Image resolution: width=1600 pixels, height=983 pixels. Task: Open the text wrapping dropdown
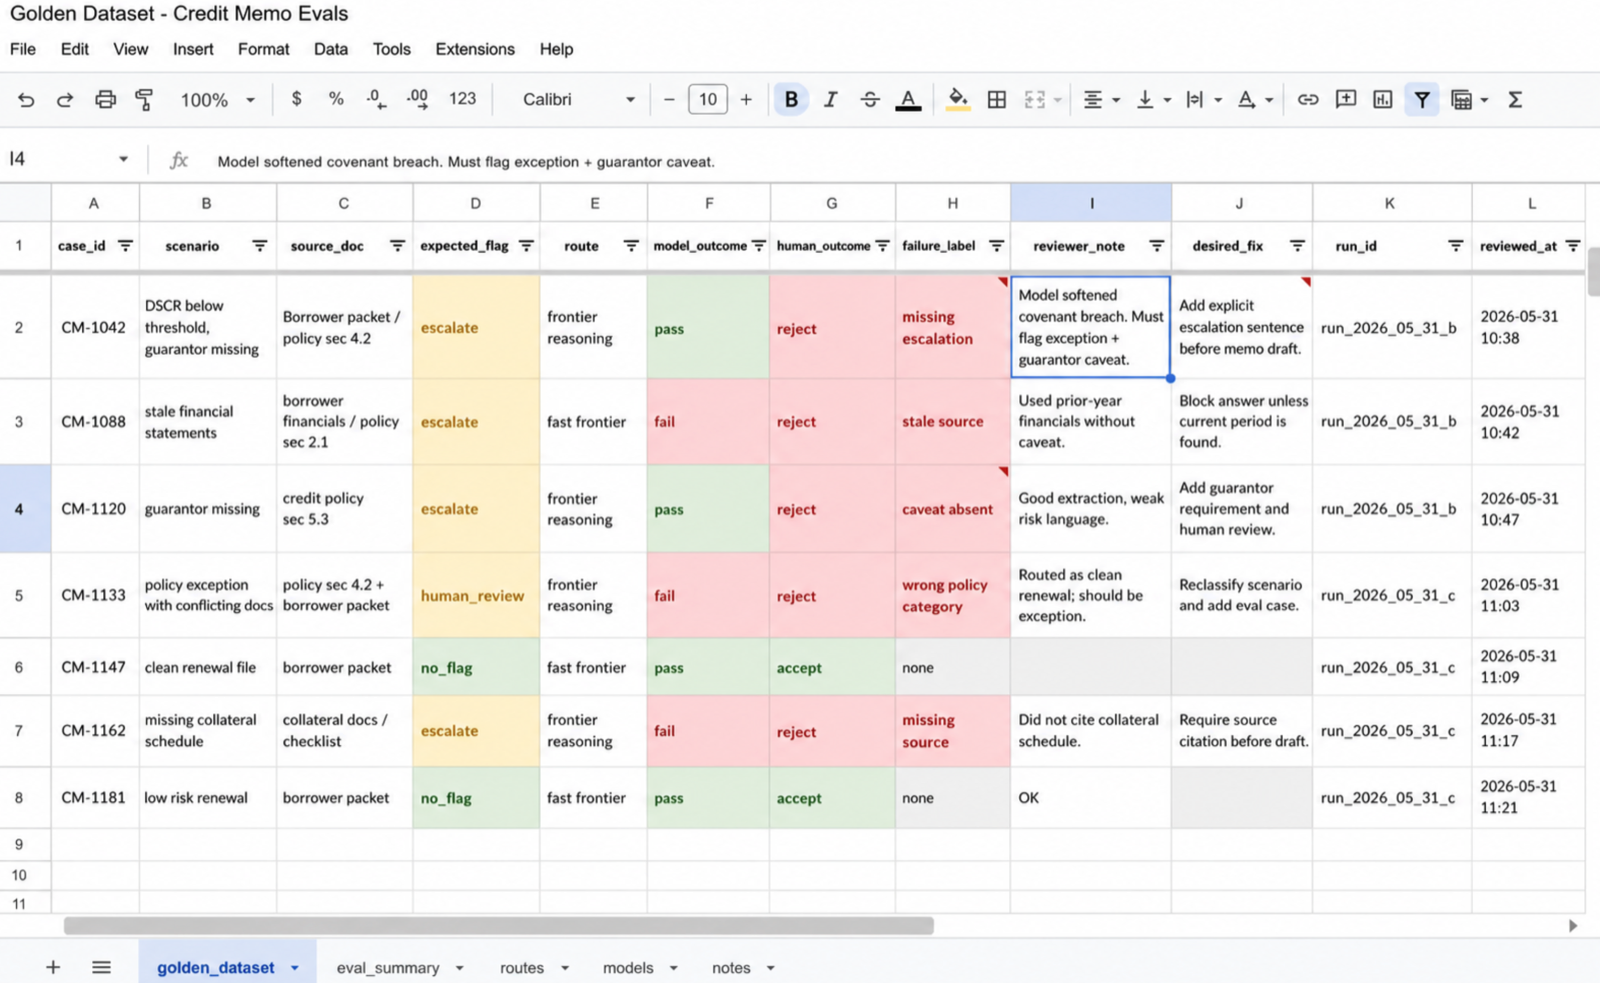1204,99
